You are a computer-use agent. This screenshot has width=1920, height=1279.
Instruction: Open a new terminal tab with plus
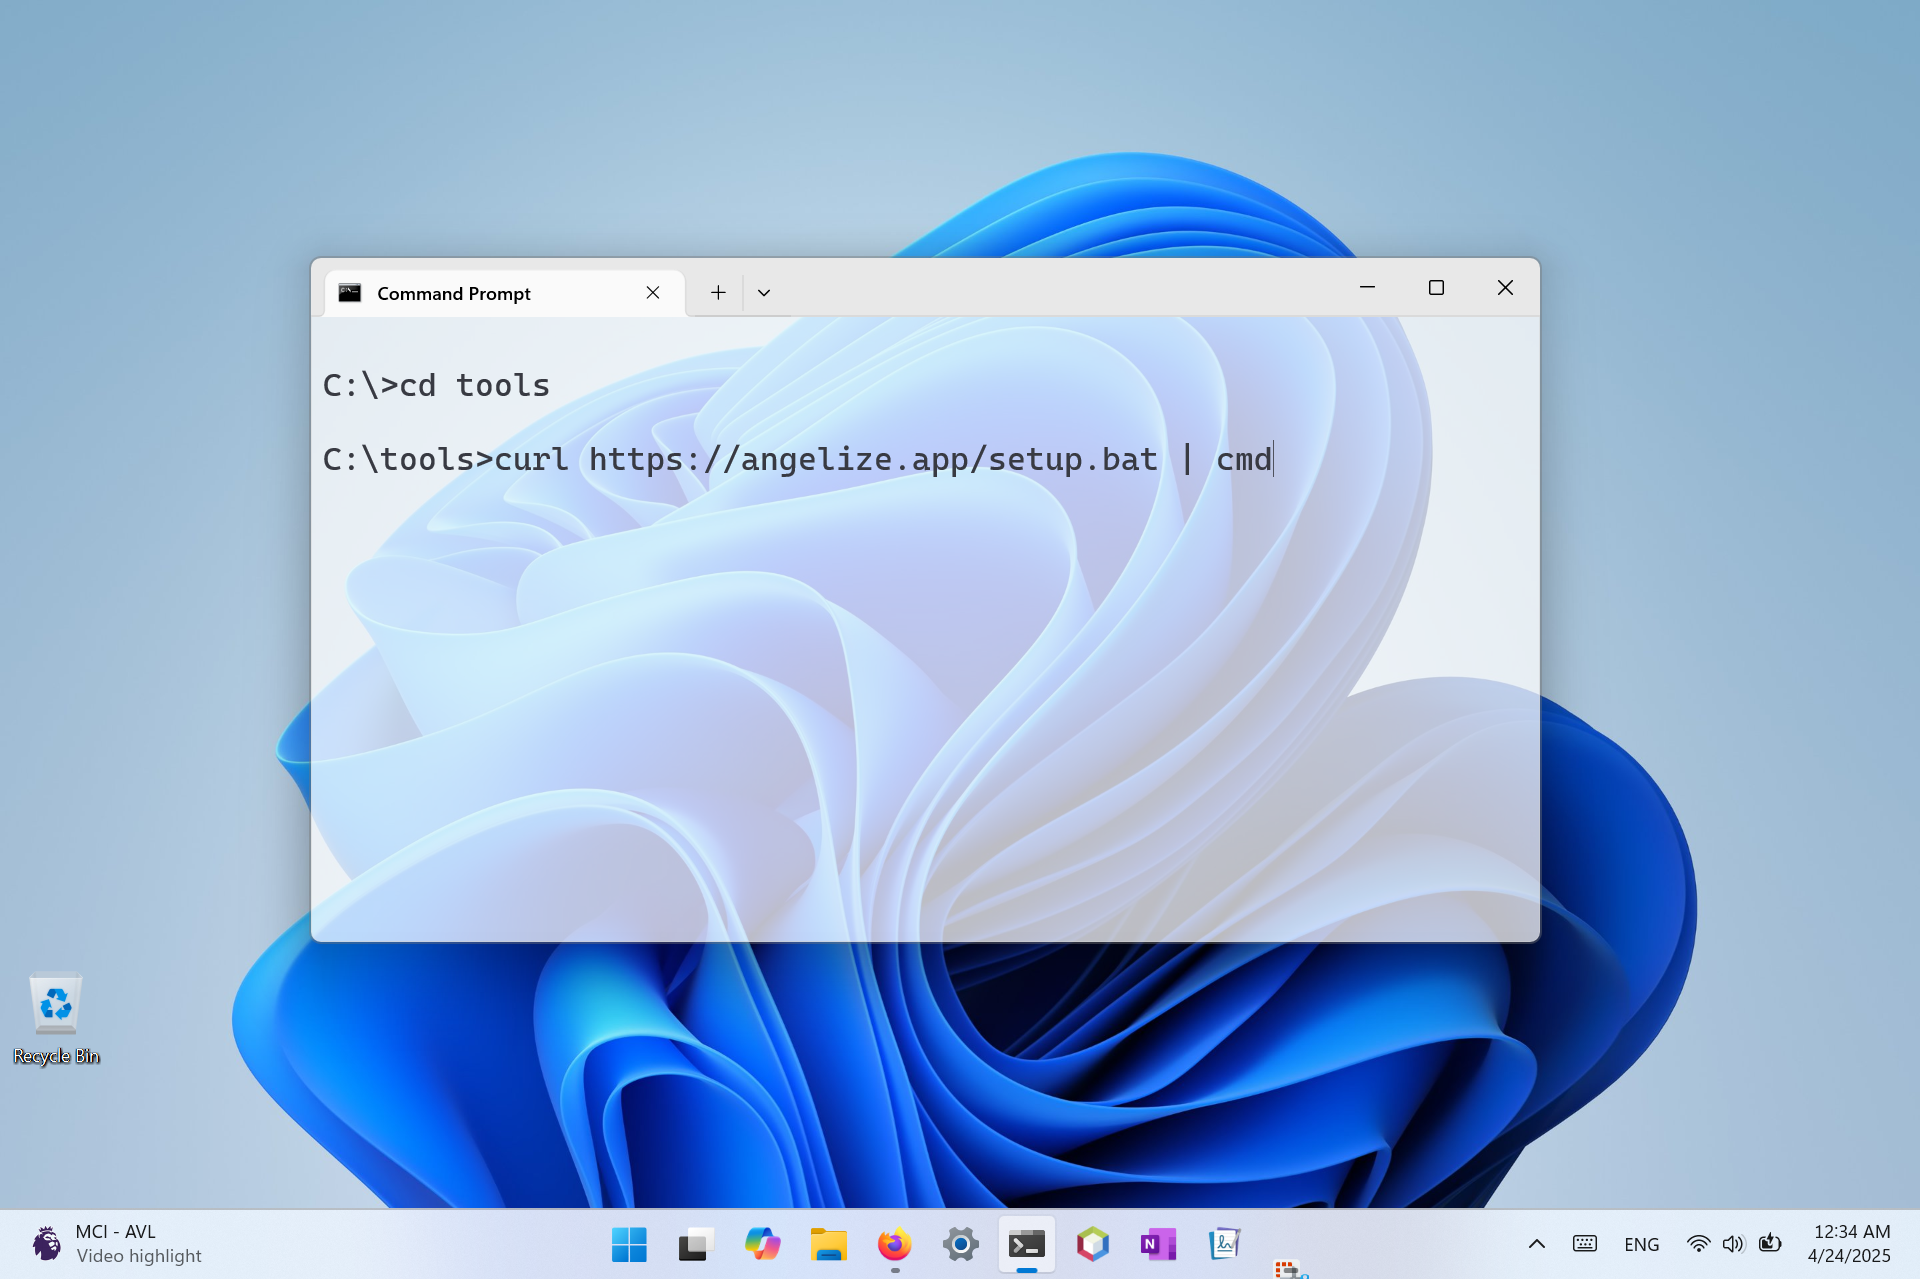click(718, 292)
